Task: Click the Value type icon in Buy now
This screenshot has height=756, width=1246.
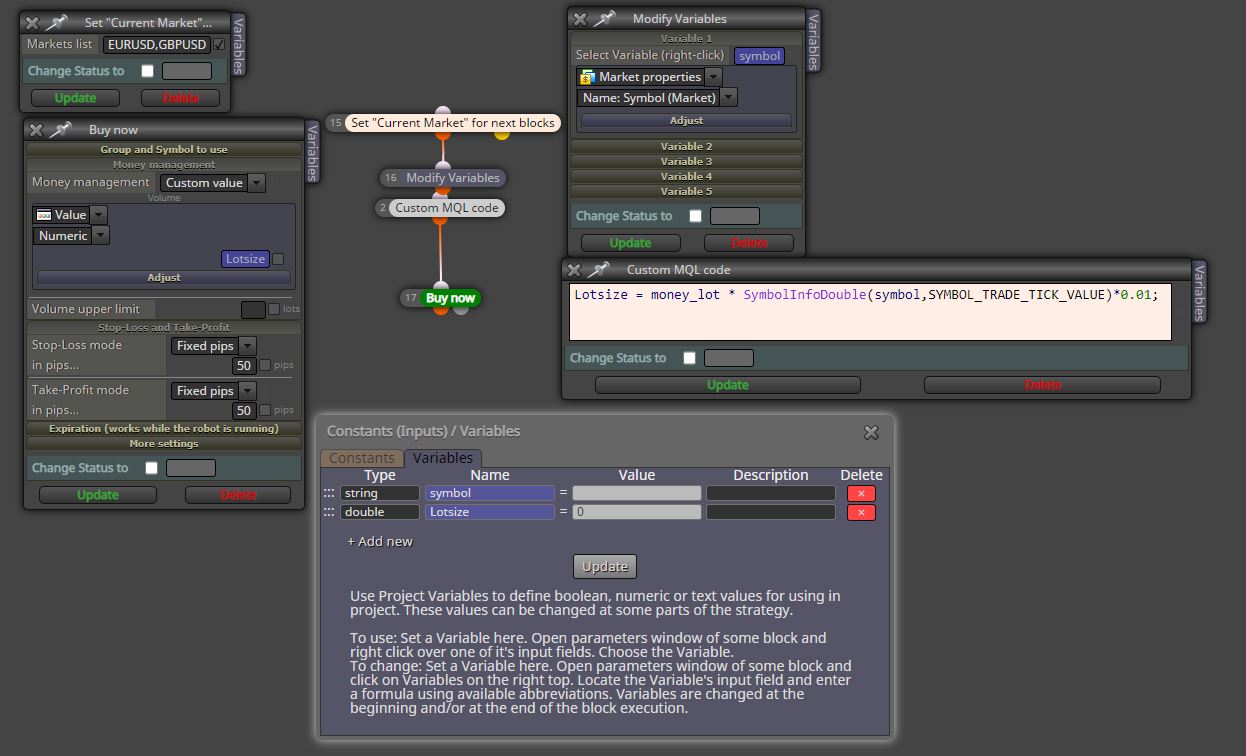Action: [43, 215]
